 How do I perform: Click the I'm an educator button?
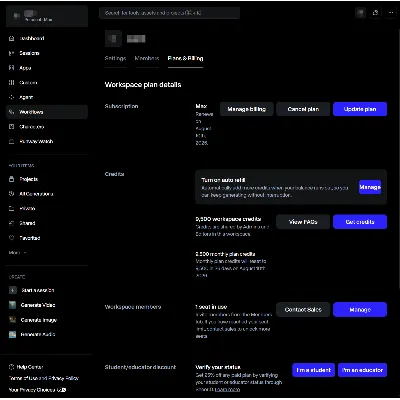pos(362,370)
